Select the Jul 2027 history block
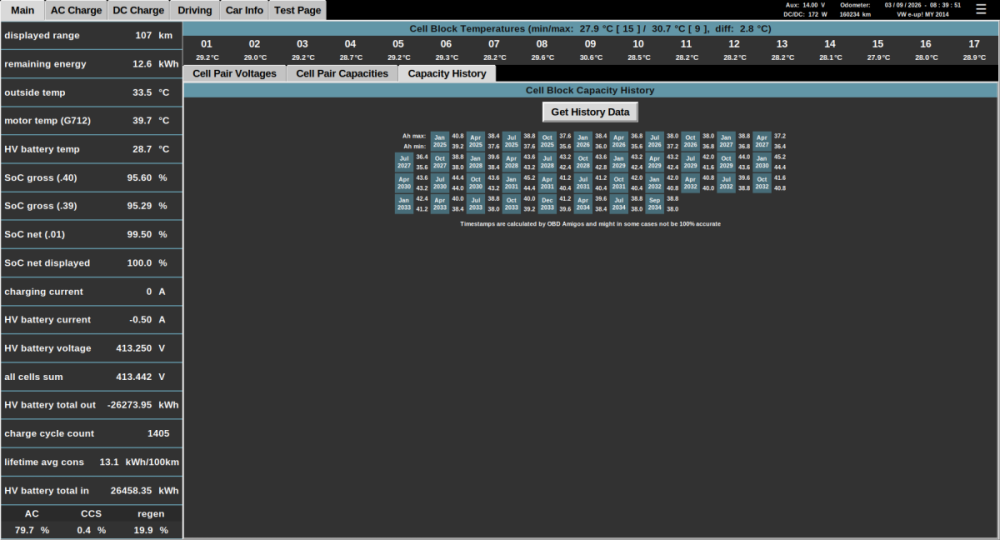Screen dimensions: 1000x540 coord(404,162)
